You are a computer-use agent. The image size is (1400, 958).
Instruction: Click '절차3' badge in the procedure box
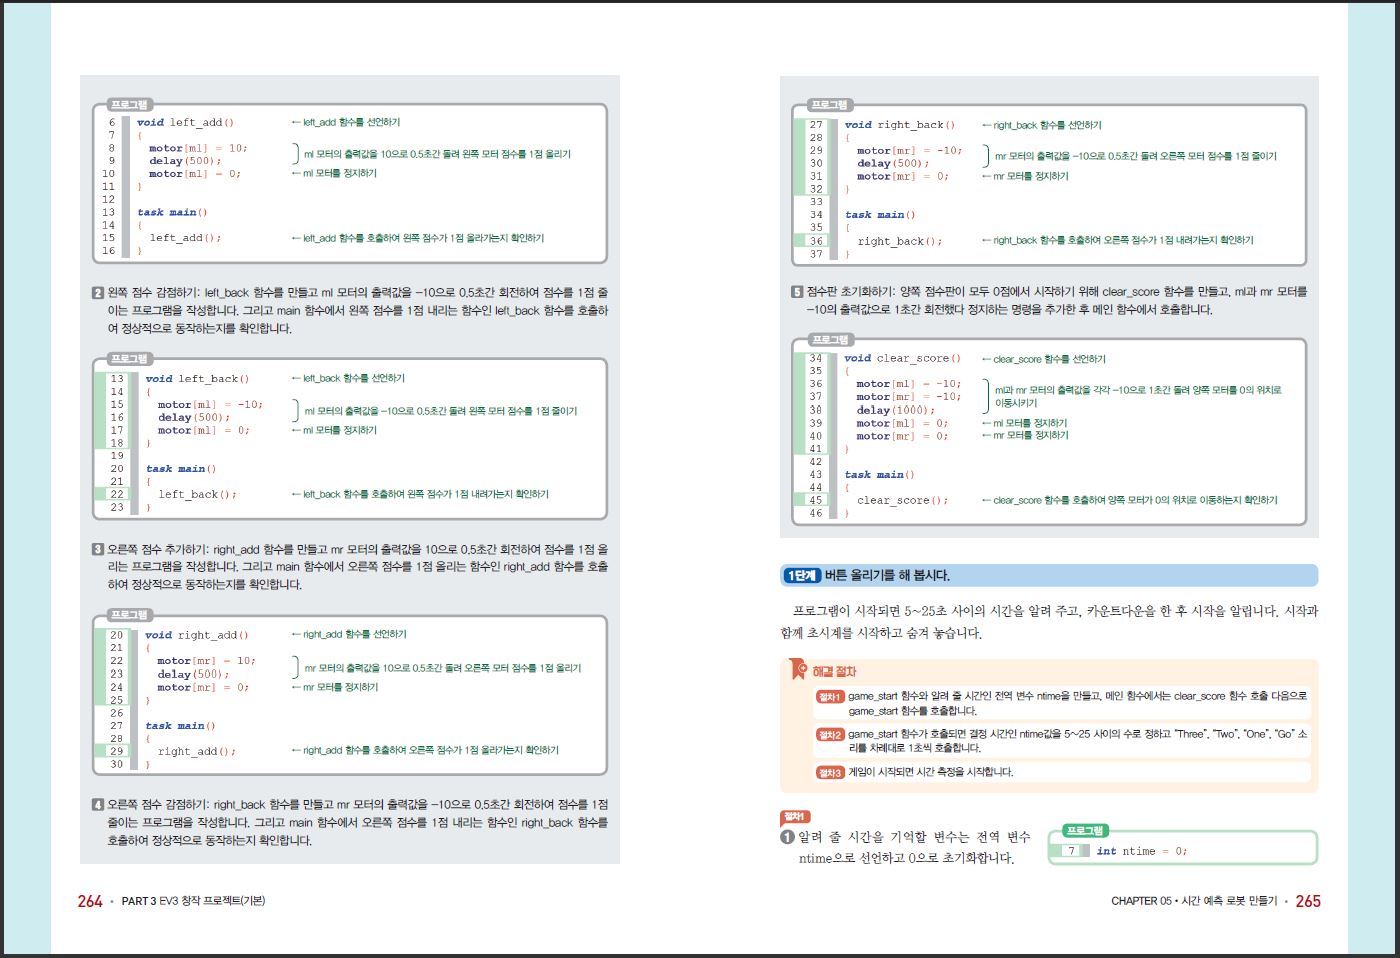[x=830, y=772]
